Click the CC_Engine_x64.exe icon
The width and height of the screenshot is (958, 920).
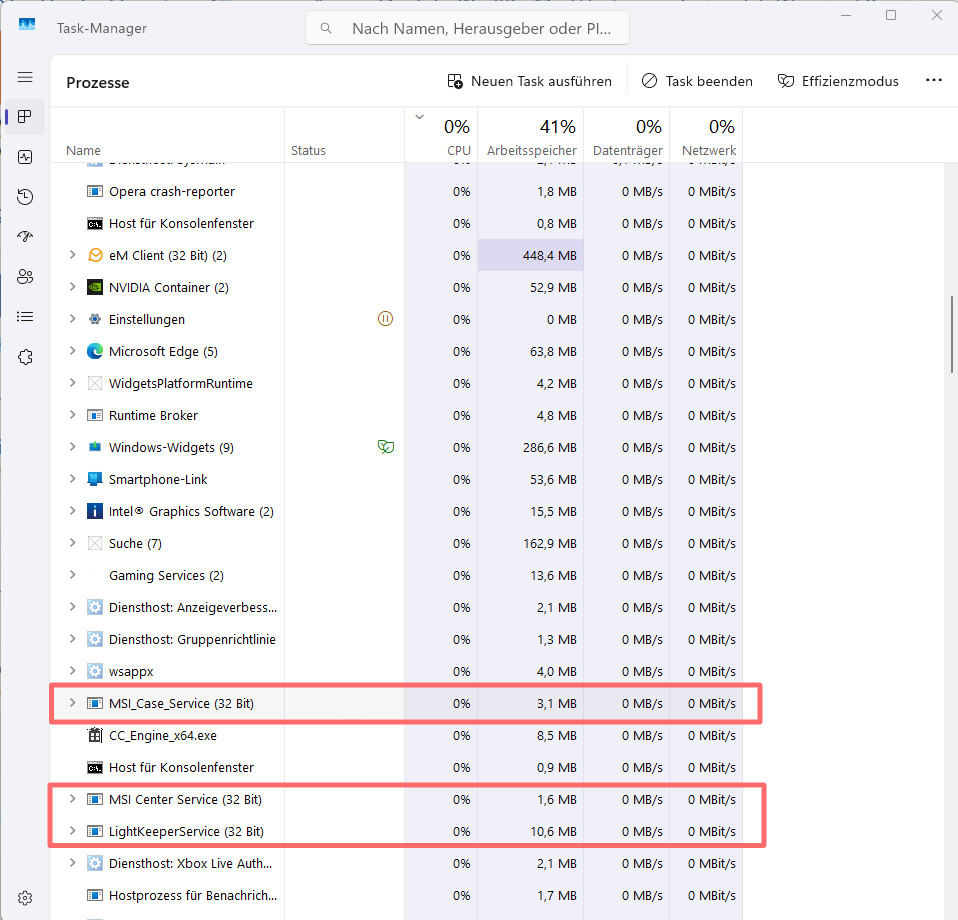pyautogui.click(x=95, y=735)
